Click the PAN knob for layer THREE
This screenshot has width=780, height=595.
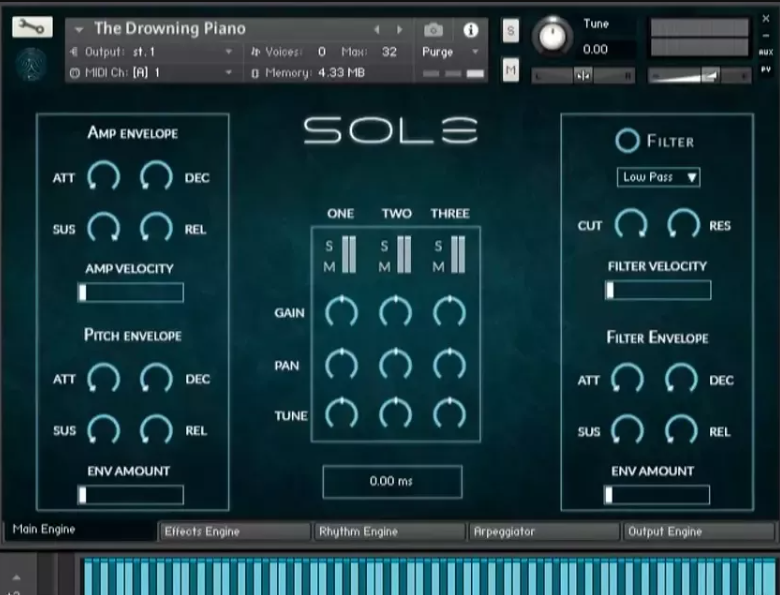pos(449,364)
